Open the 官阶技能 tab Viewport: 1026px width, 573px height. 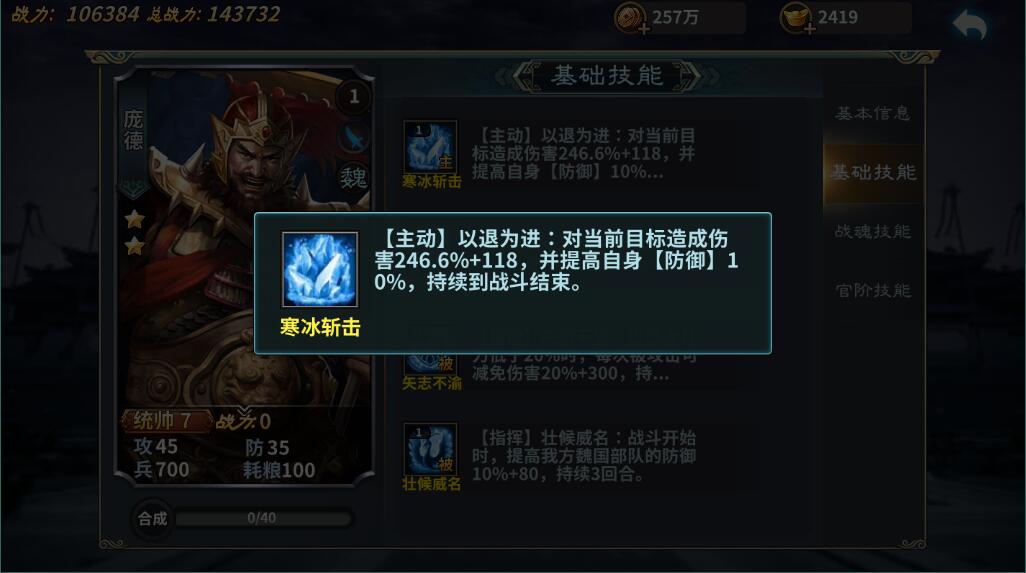point(873,290)
